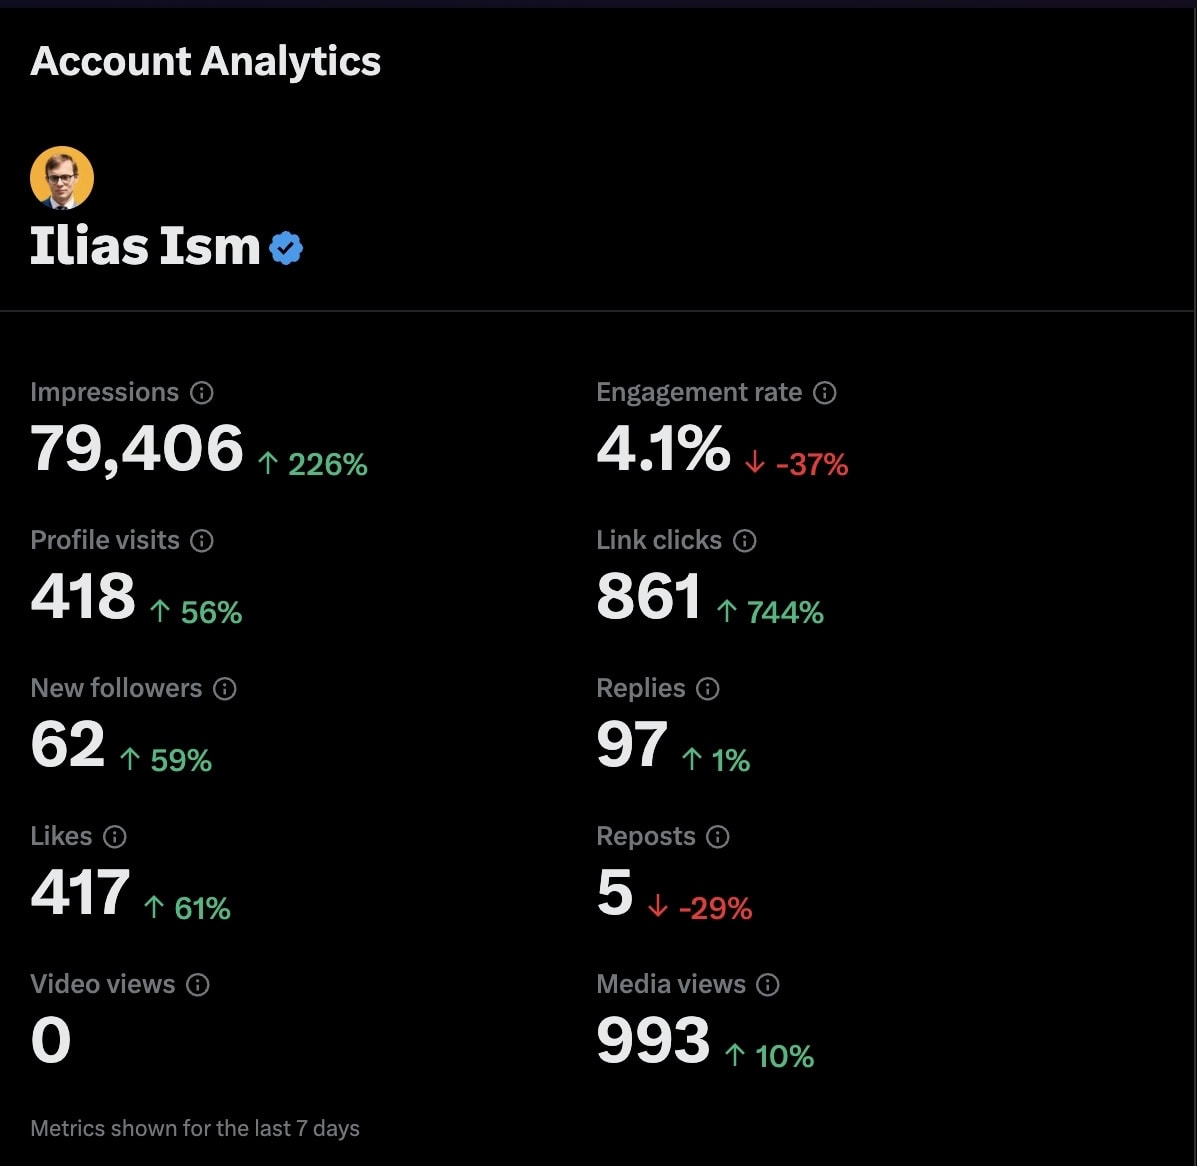The height and width of the screenshot is (1166, 1197).
Task: Click the Account Analytics heading
Action: point(205,61)
